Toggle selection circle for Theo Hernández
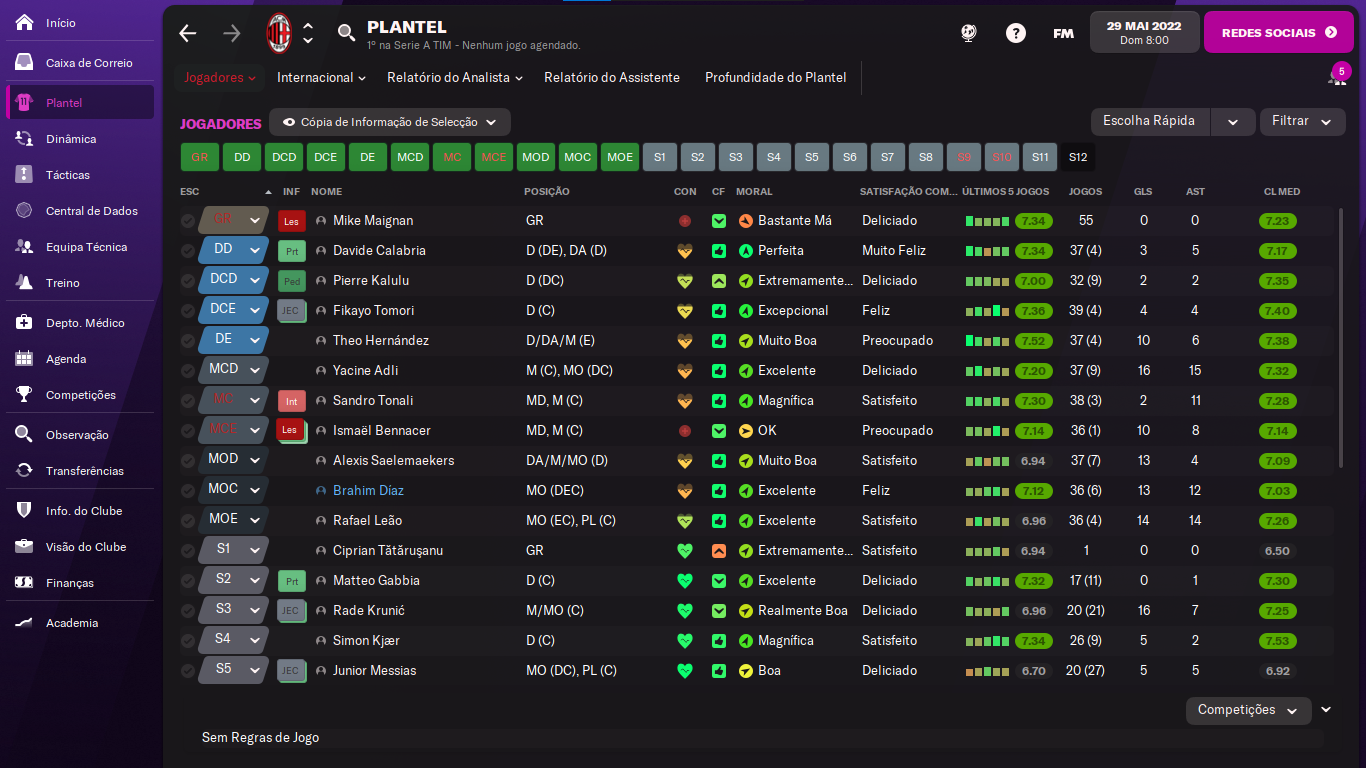The width and height of the screenshot is (1366, 768). (188, 341)
